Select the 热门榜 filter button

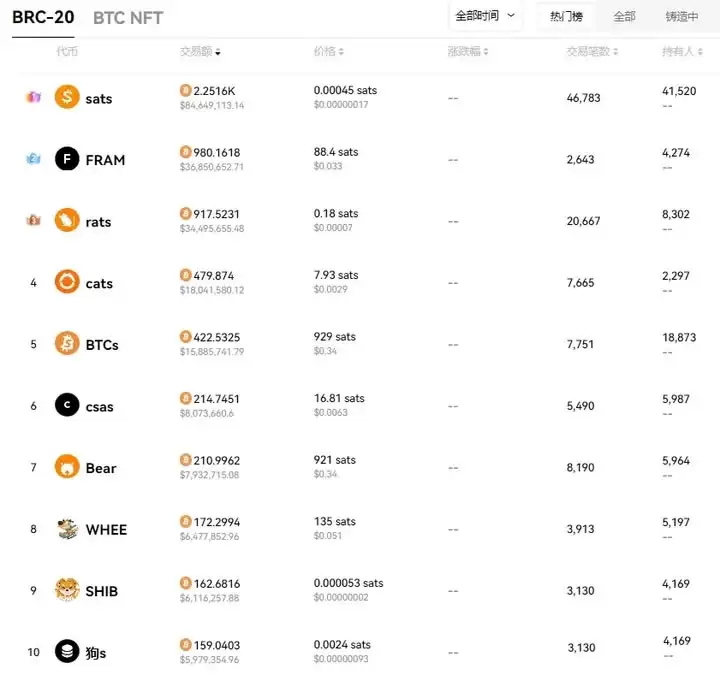[566, 16]
